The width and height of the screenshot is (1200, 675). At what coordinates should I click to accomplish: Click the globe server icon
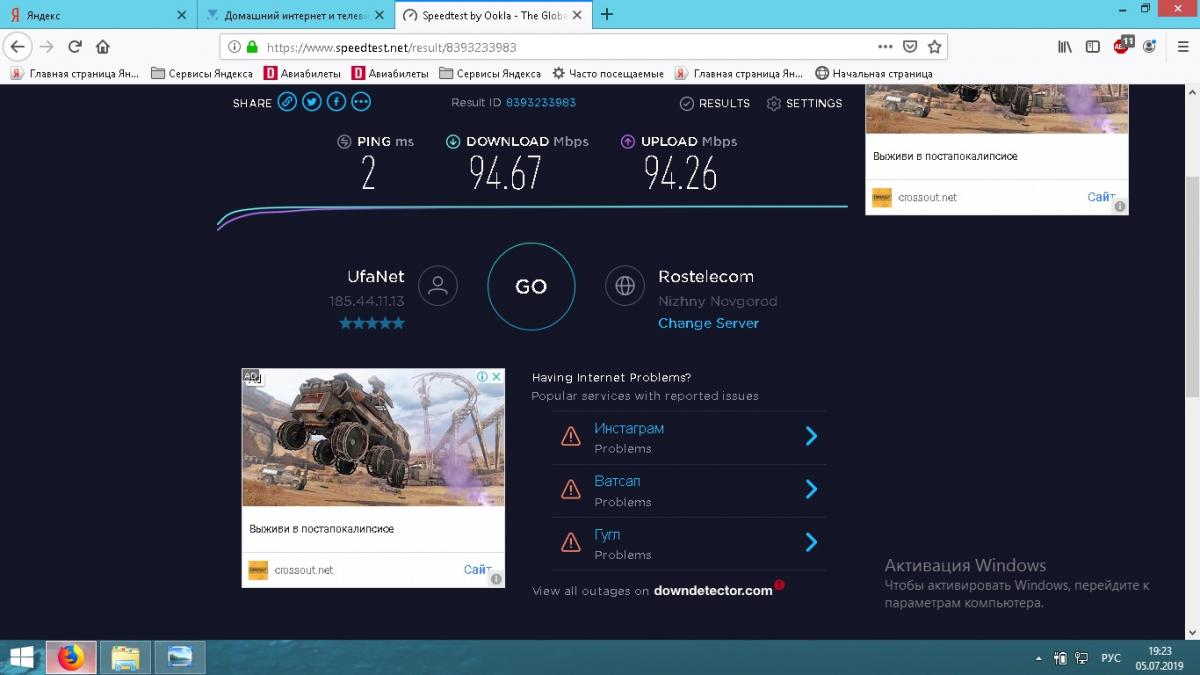625,285
